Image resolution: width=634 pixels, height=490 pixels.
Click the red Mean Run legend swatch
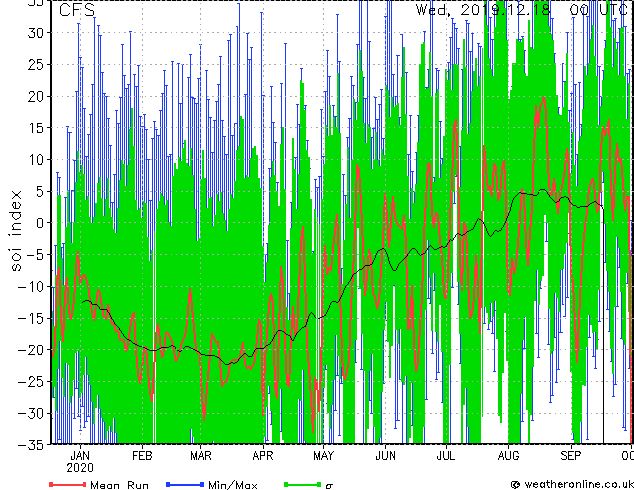pos(68,484)
